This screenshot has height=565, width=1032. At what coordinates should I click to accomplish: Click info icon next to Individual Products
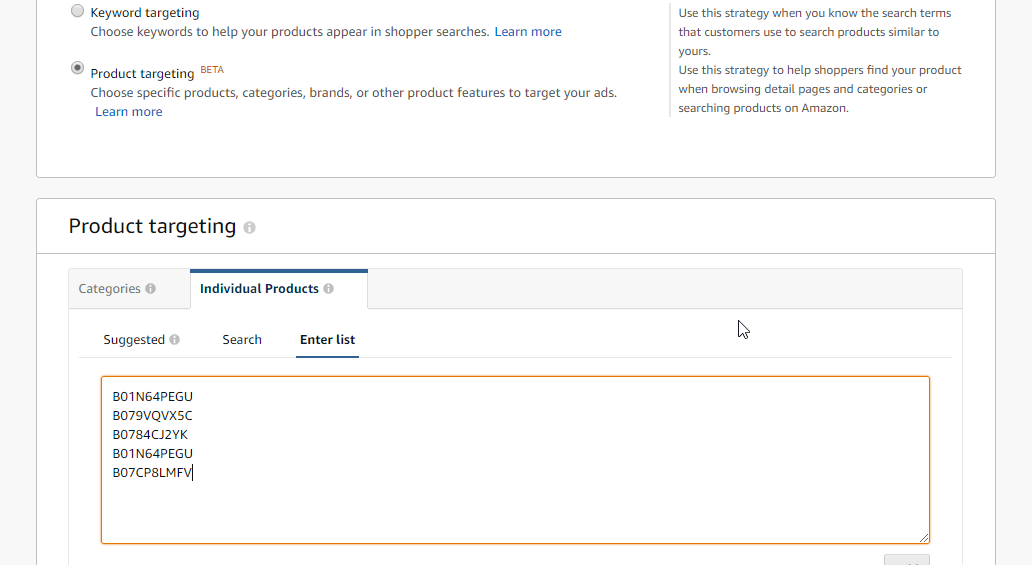328,289
